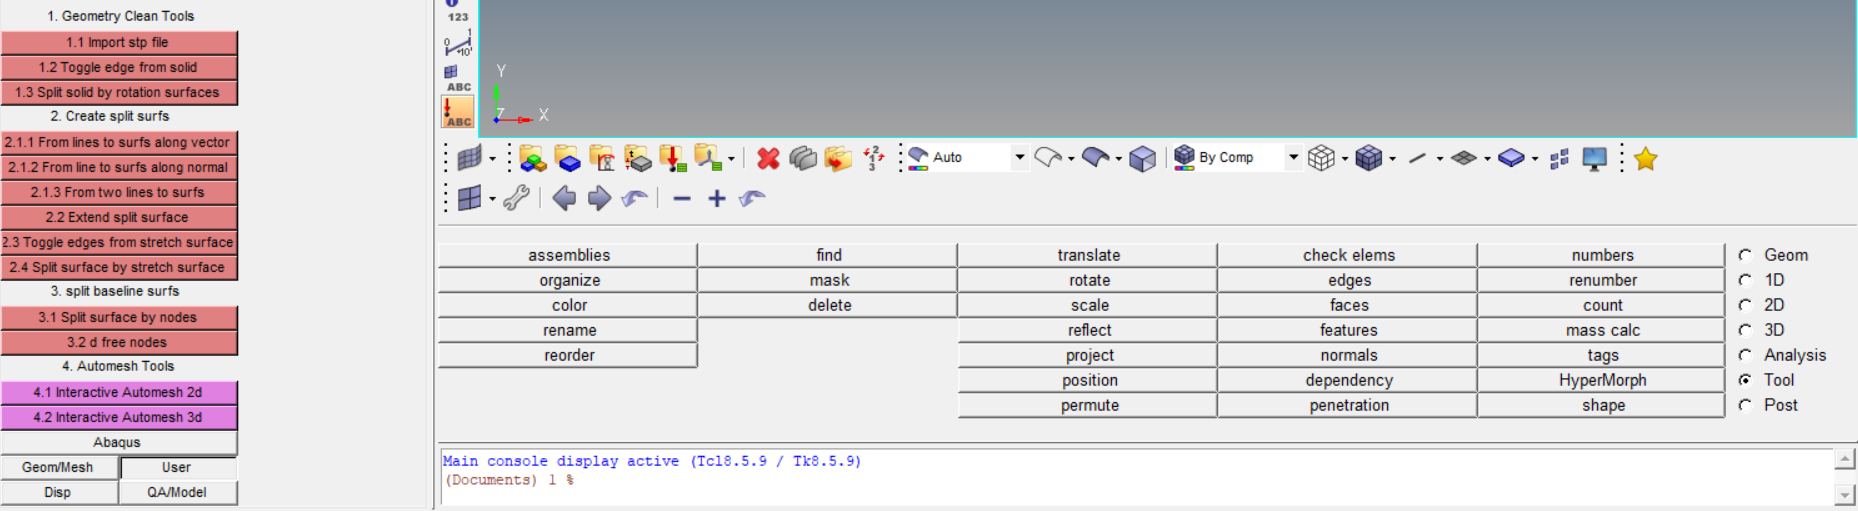Click the transparent cube geometry icon
Screen dimensions: 1858x511
point(1142,158)
